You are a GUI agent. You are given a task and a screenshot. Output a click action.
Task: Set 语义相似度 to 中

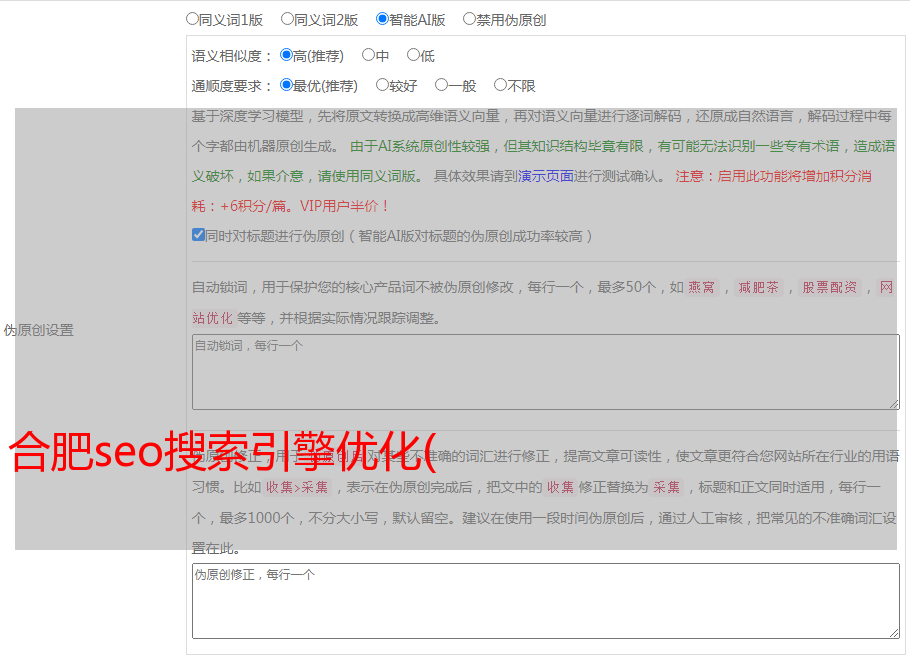pos(368,55)
